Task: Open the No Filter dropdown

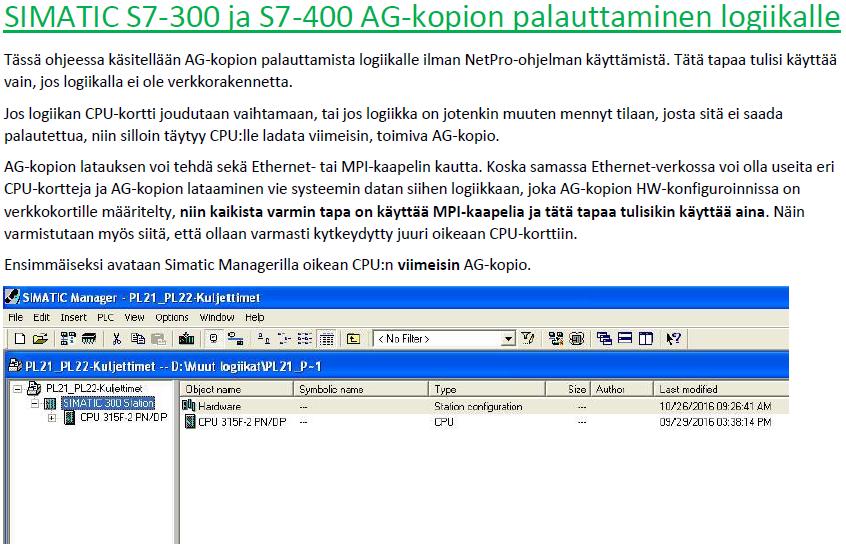Action: tap(508, 339)
